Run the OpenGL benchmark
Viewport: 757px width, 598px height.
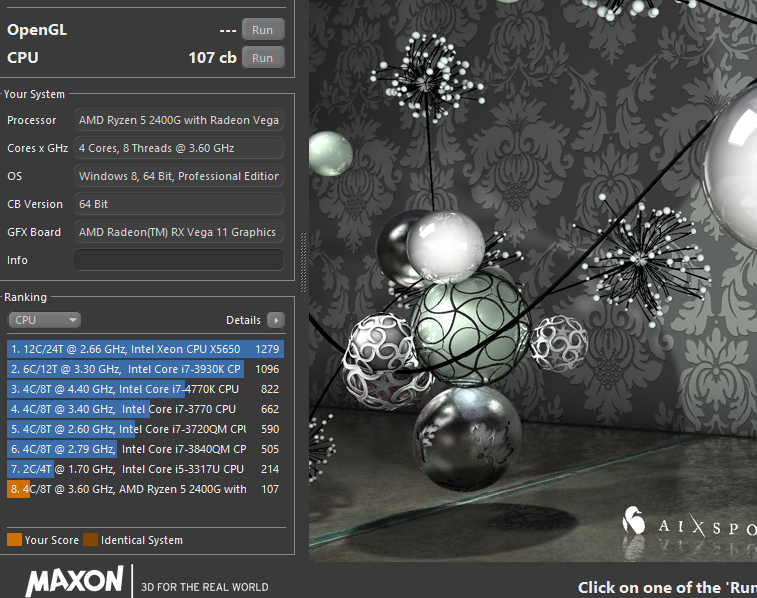pos(263,30)
